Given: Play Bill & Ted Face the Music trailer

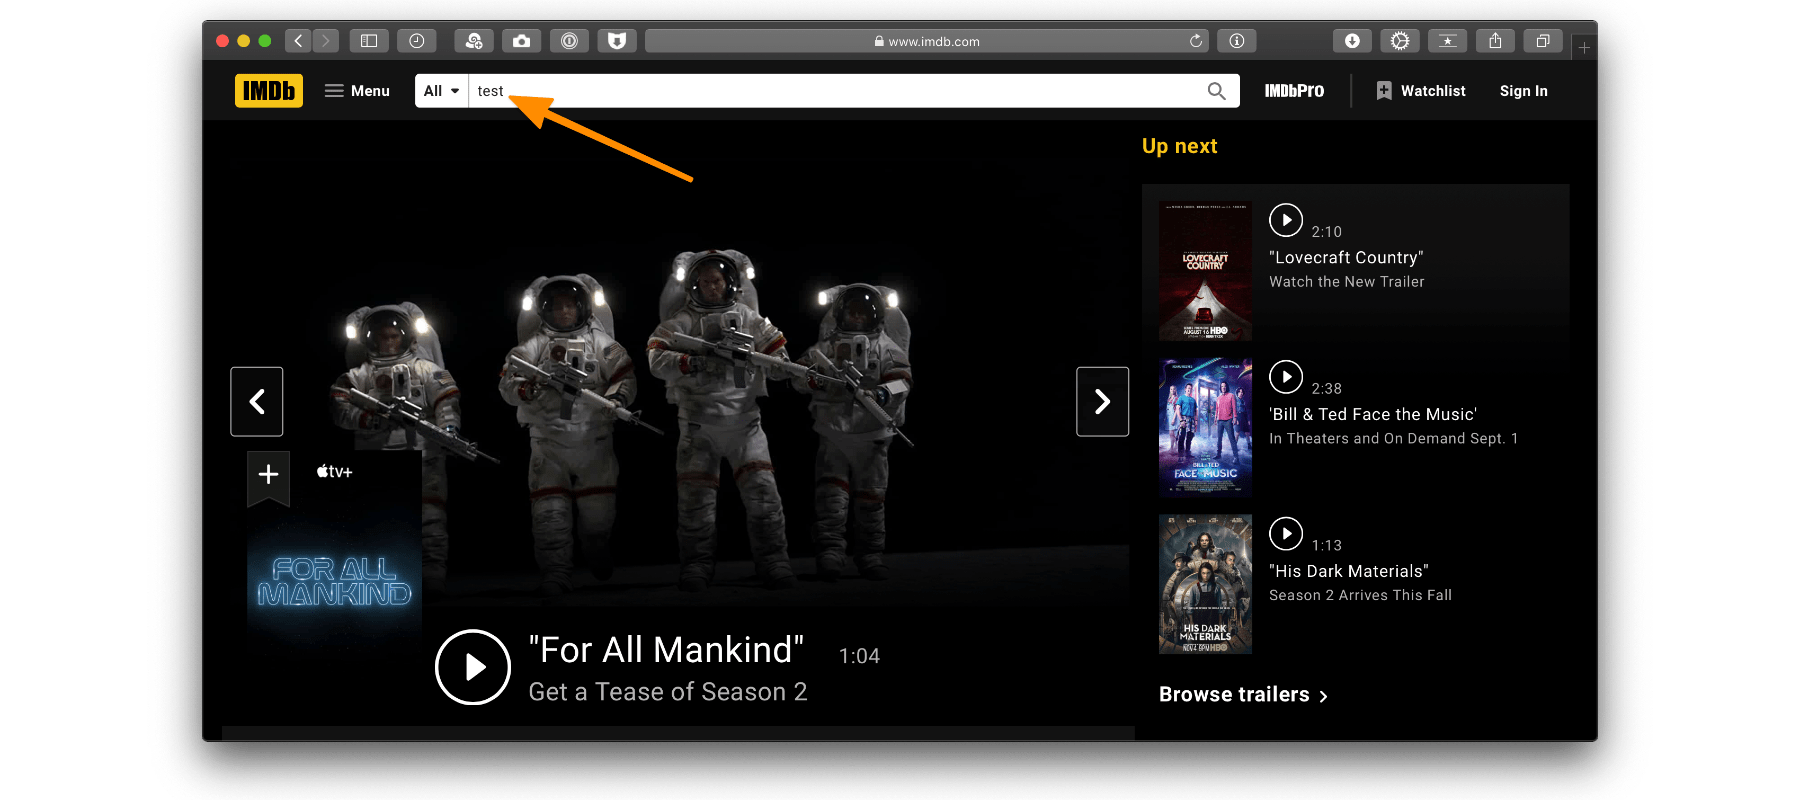Looking at the screenshot, I should coord(1286,376).
